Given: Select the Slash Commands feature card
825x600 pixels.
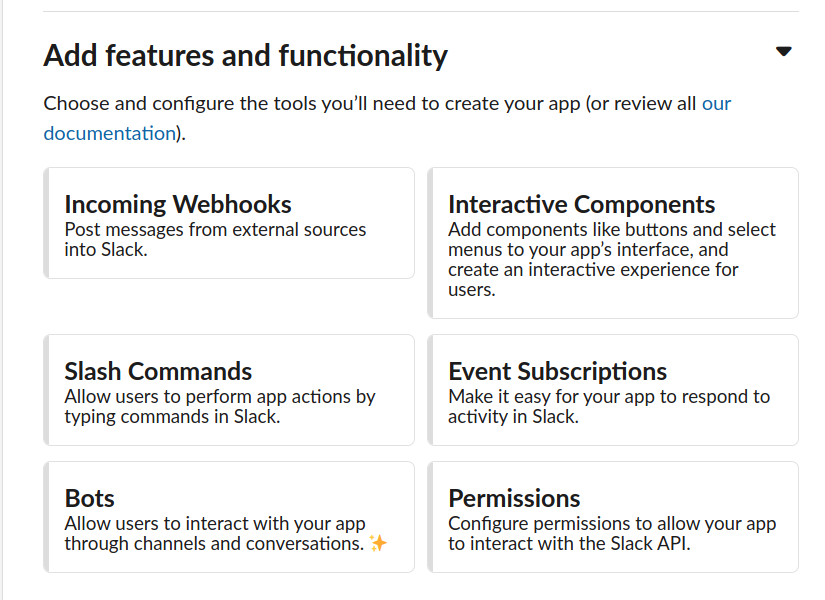Looking at the screenshot, I should [229, 390].
